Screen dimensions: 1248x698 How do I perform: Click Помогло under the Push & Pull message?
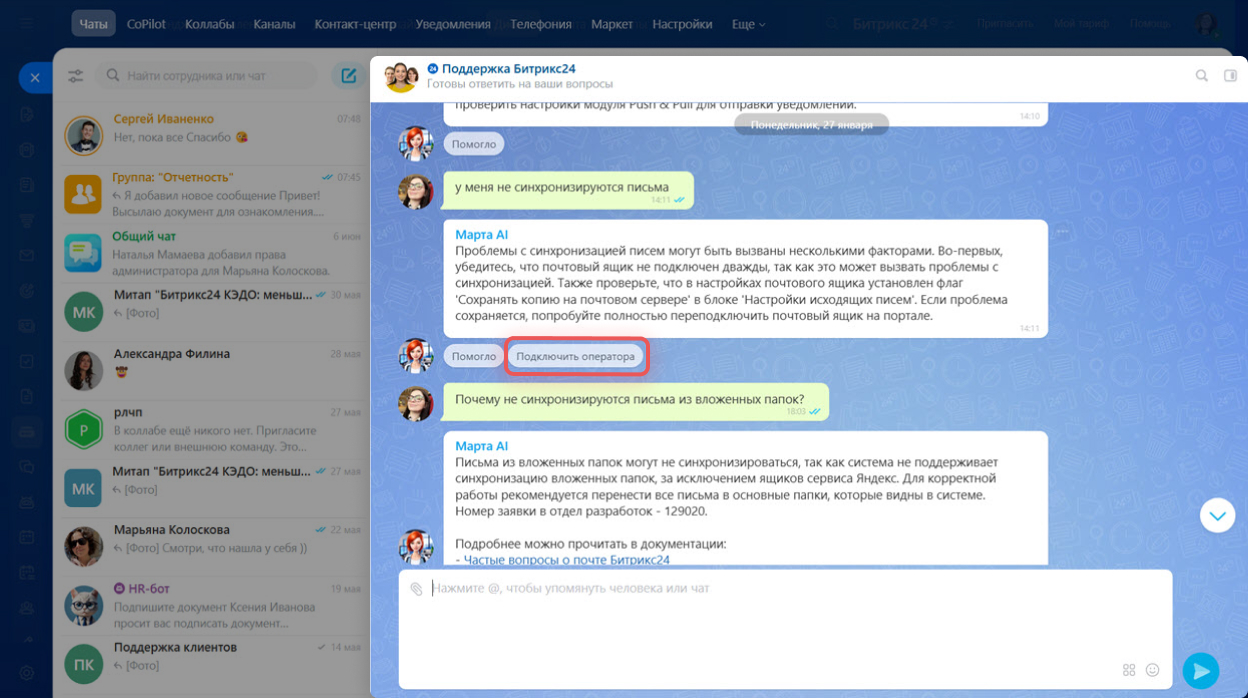pos(473,144)
